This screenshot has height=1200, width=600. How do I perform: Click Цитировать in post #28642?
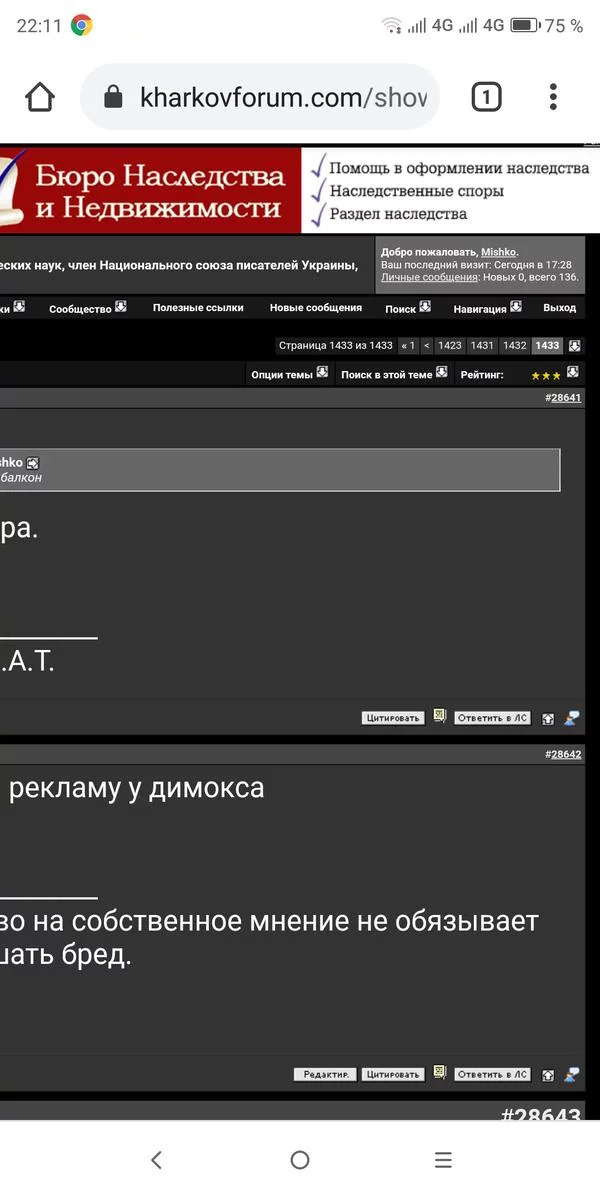click(393, 1074)
